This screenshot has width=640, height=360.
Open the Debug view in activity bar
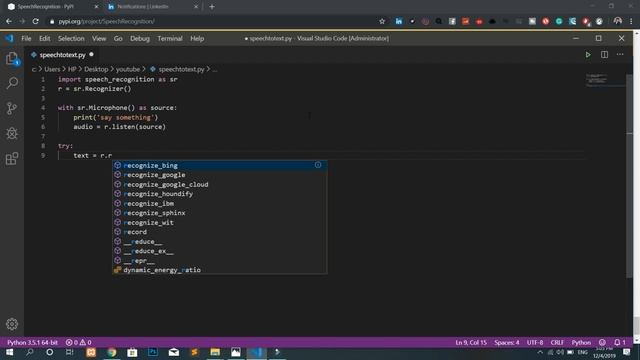[x=12, y=133]
